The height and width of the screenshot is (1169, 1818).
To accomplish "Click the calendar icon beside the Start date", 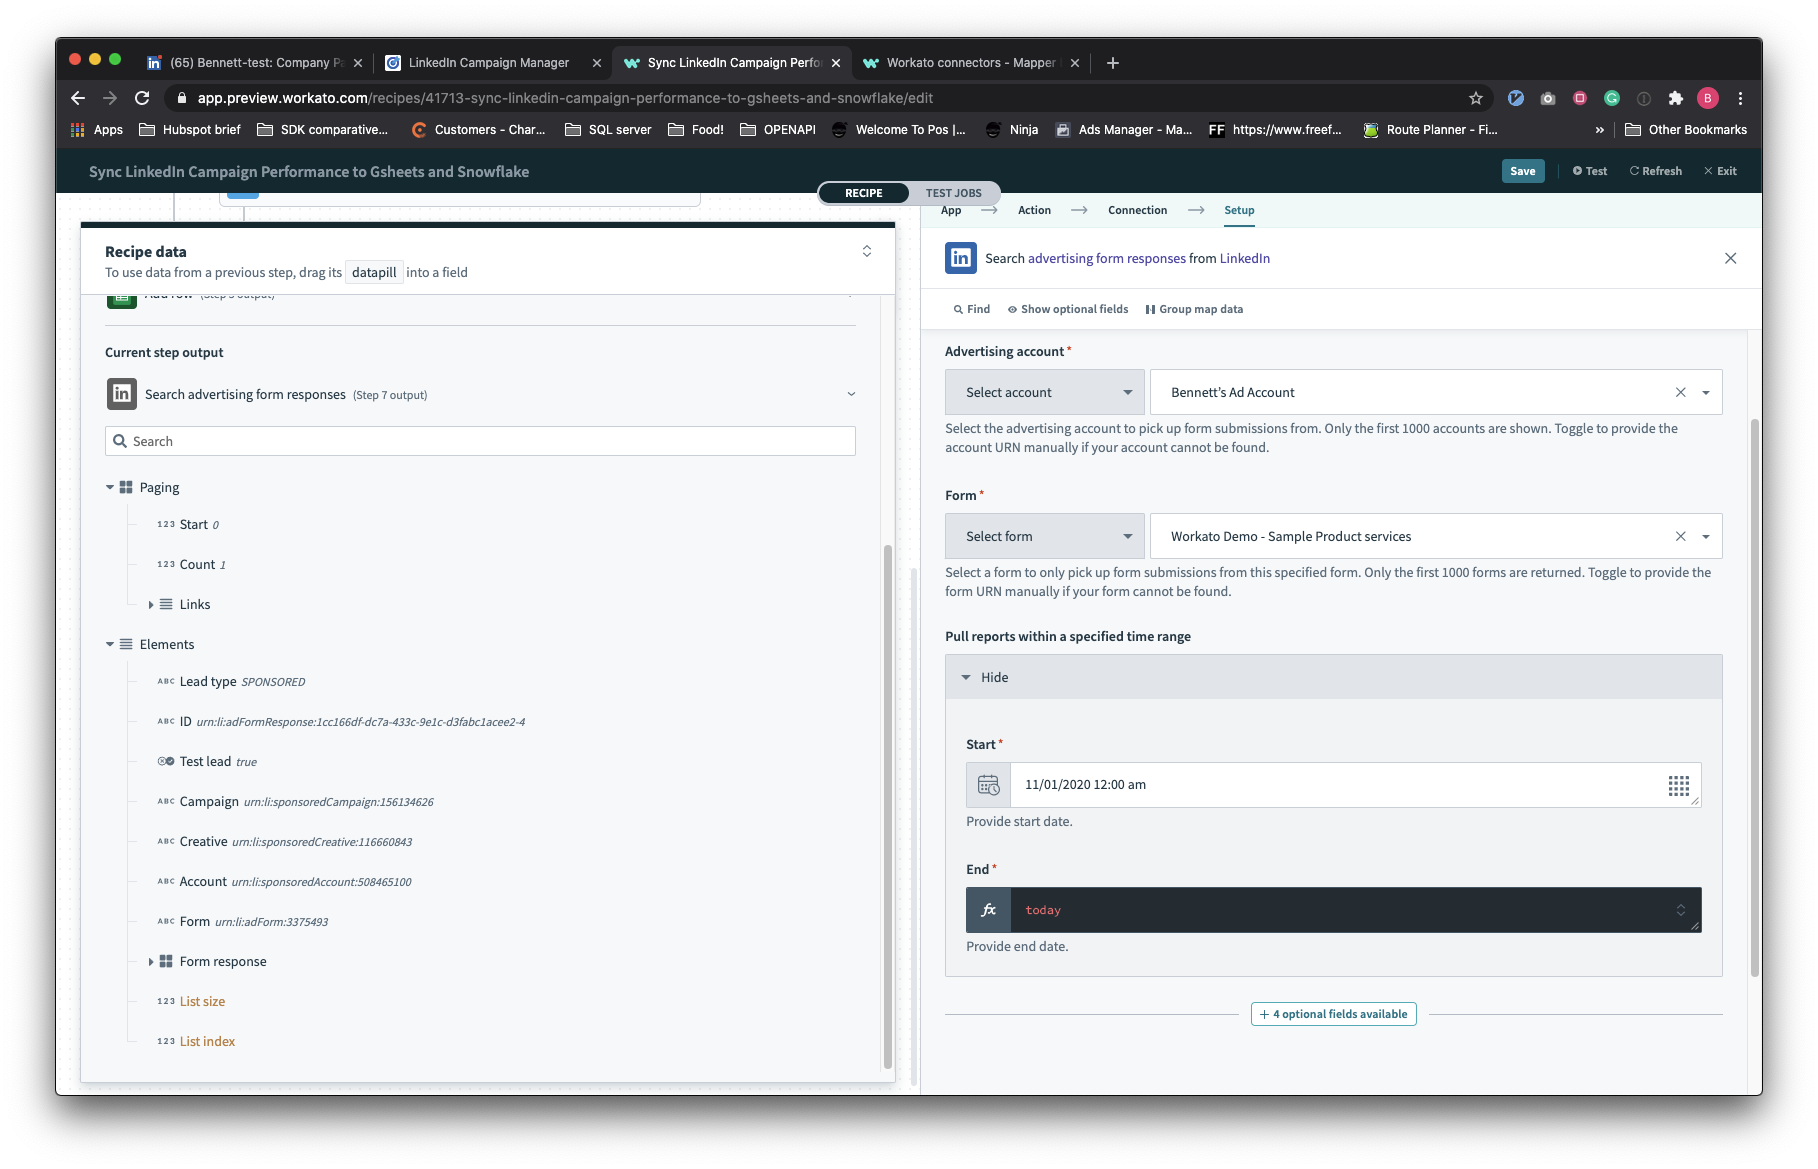I will click(x=988, y=785).
